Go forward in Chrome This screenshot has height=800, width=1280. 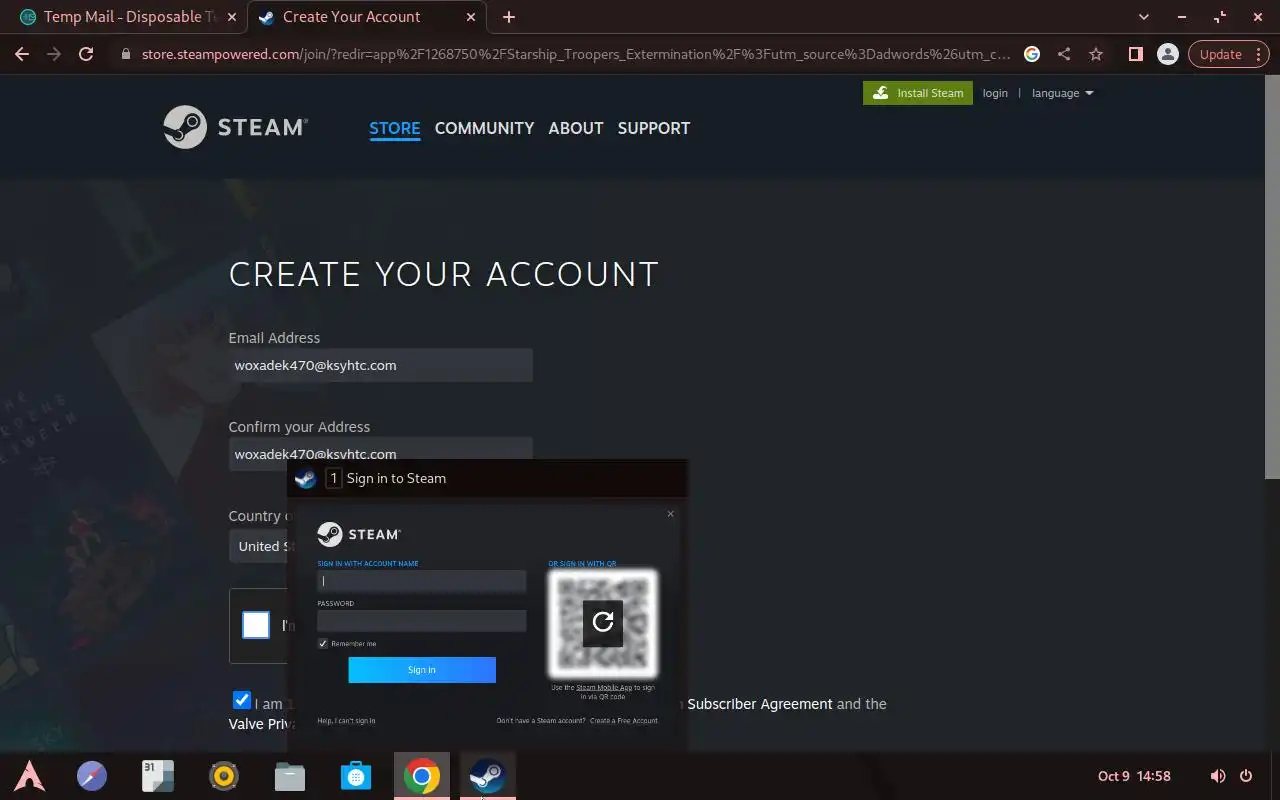point(54,54)
